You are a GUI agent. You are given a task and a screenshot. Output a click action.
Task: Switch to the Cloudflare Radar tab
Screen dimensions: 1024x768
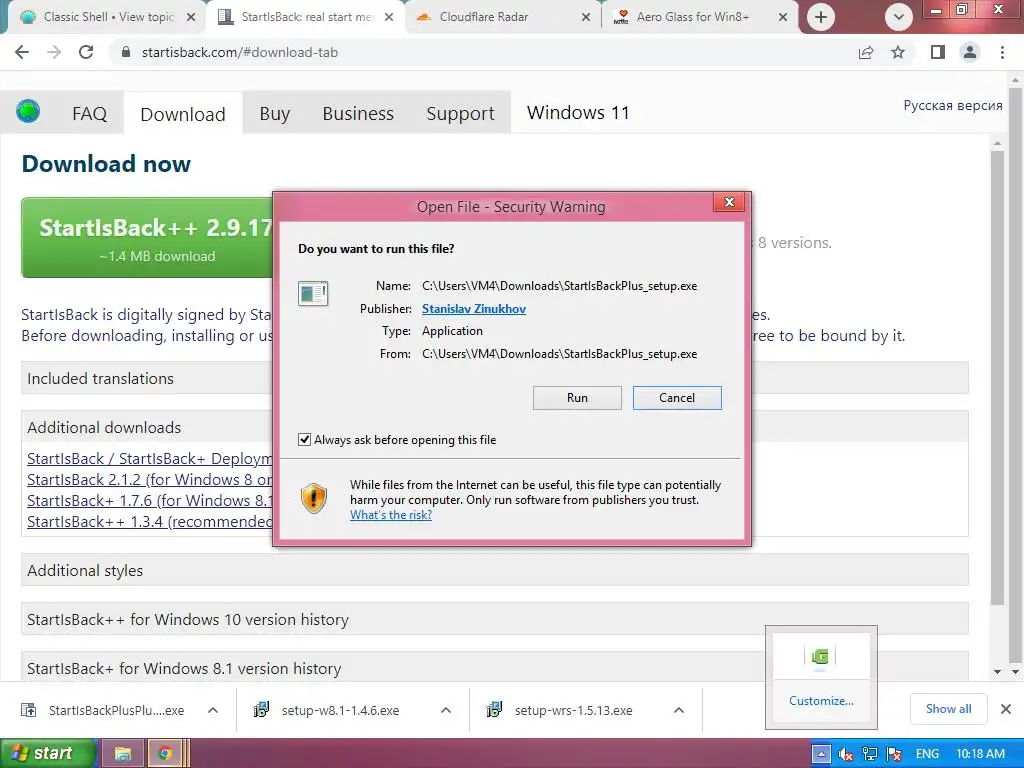click(500, 17)
